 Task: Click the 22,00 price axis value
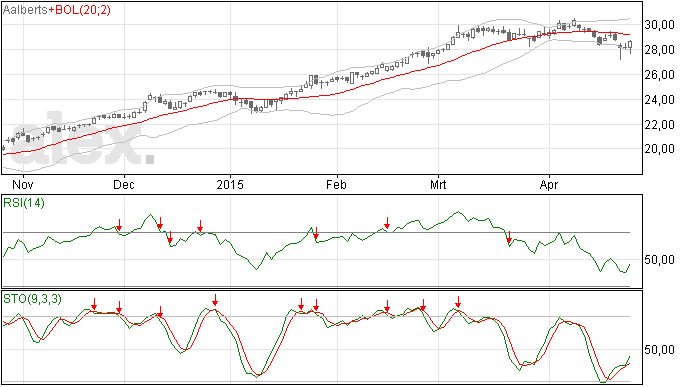click(659, 125)
